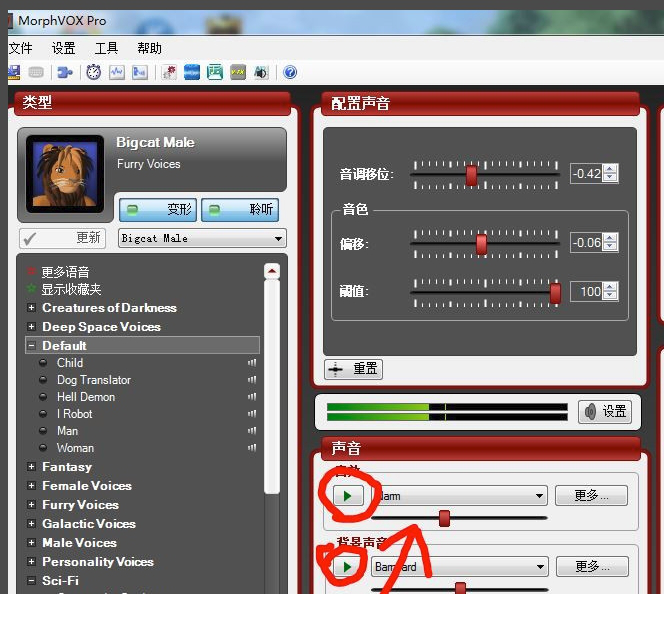Viewport: 664px width, 617px height.
Task: Expand the Furry Voices group
Action: [31, 505]
